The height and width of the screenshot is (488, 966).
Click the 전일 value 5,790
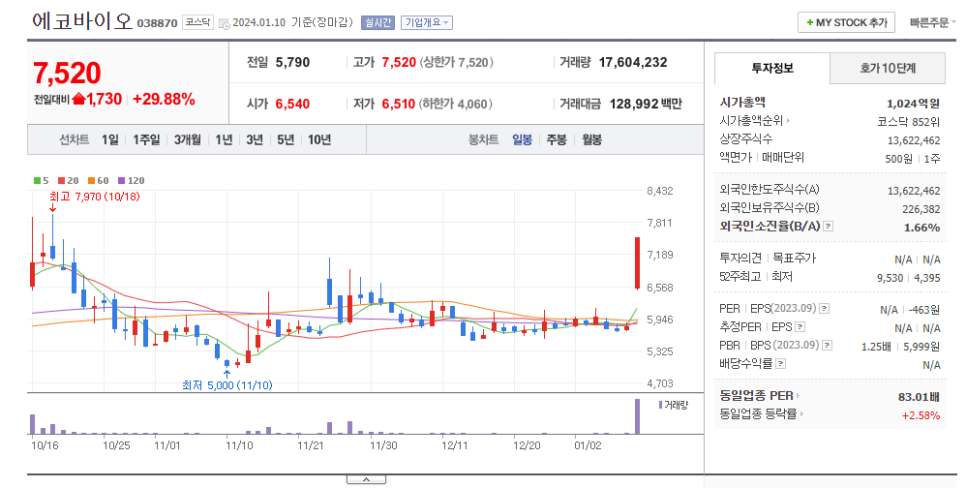[293, 62]
